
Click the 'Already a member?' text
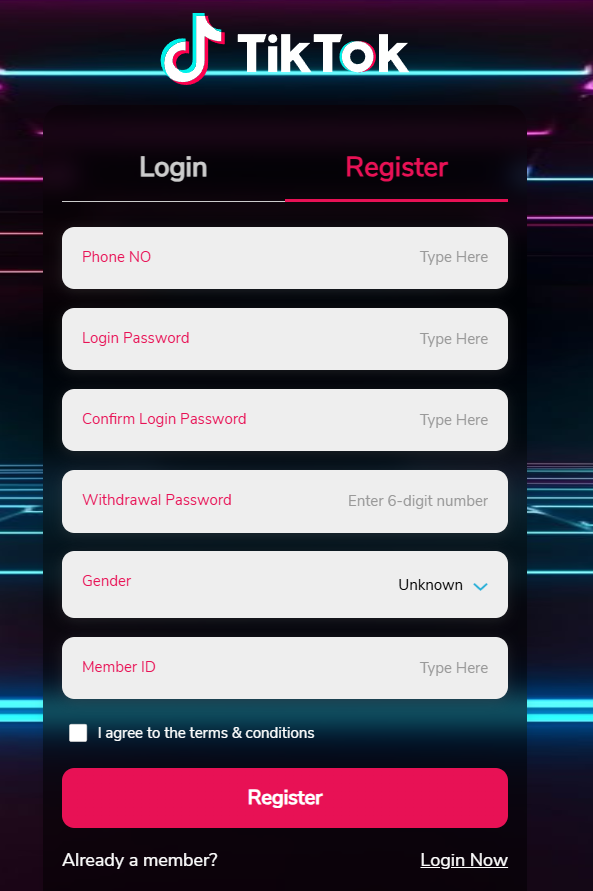[140, 860]
